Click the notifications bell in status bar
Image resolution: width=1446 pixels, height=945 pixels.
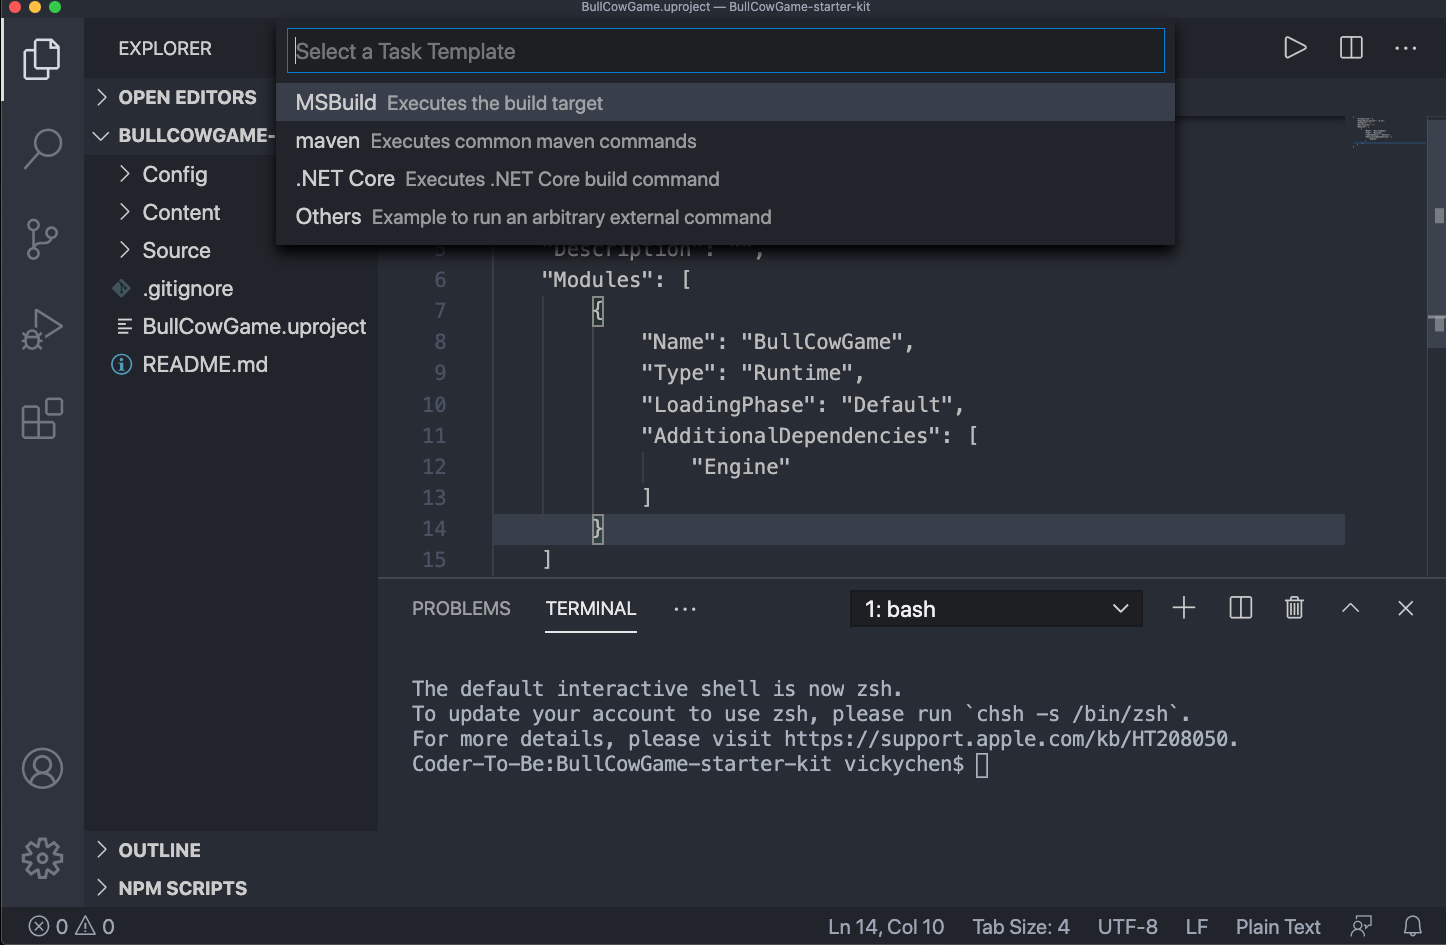[x=1412, y=926]
